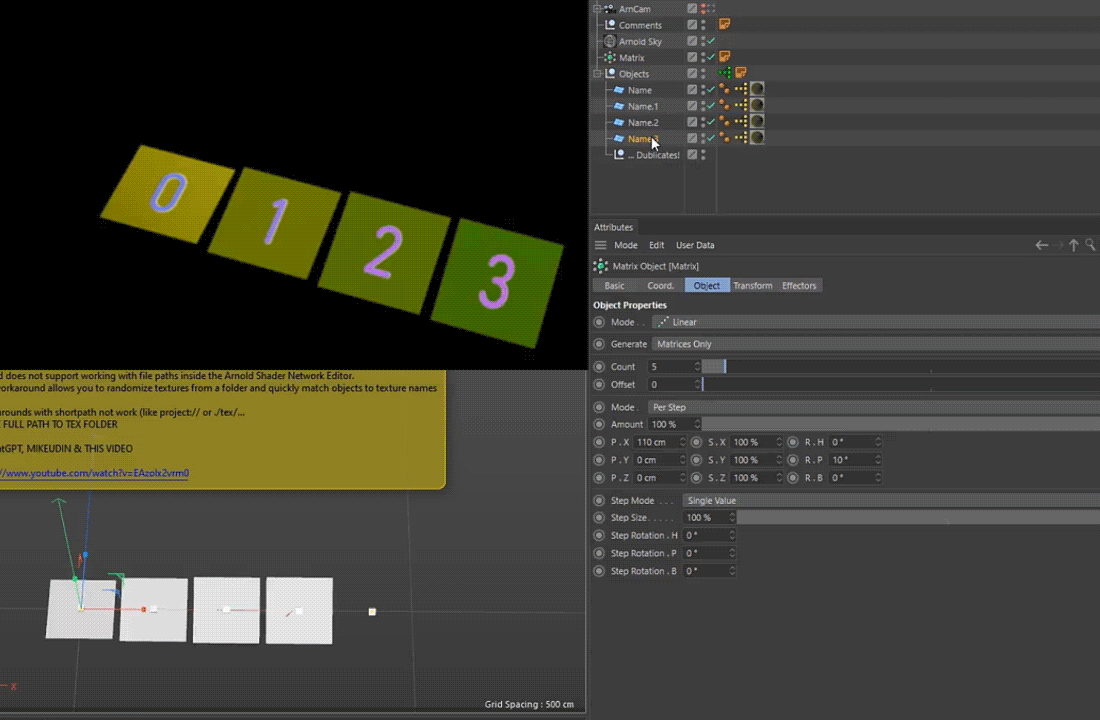Switch to the Effectors tab
The height and width of the screenshot is (720, 1100).
coord(799,286)
